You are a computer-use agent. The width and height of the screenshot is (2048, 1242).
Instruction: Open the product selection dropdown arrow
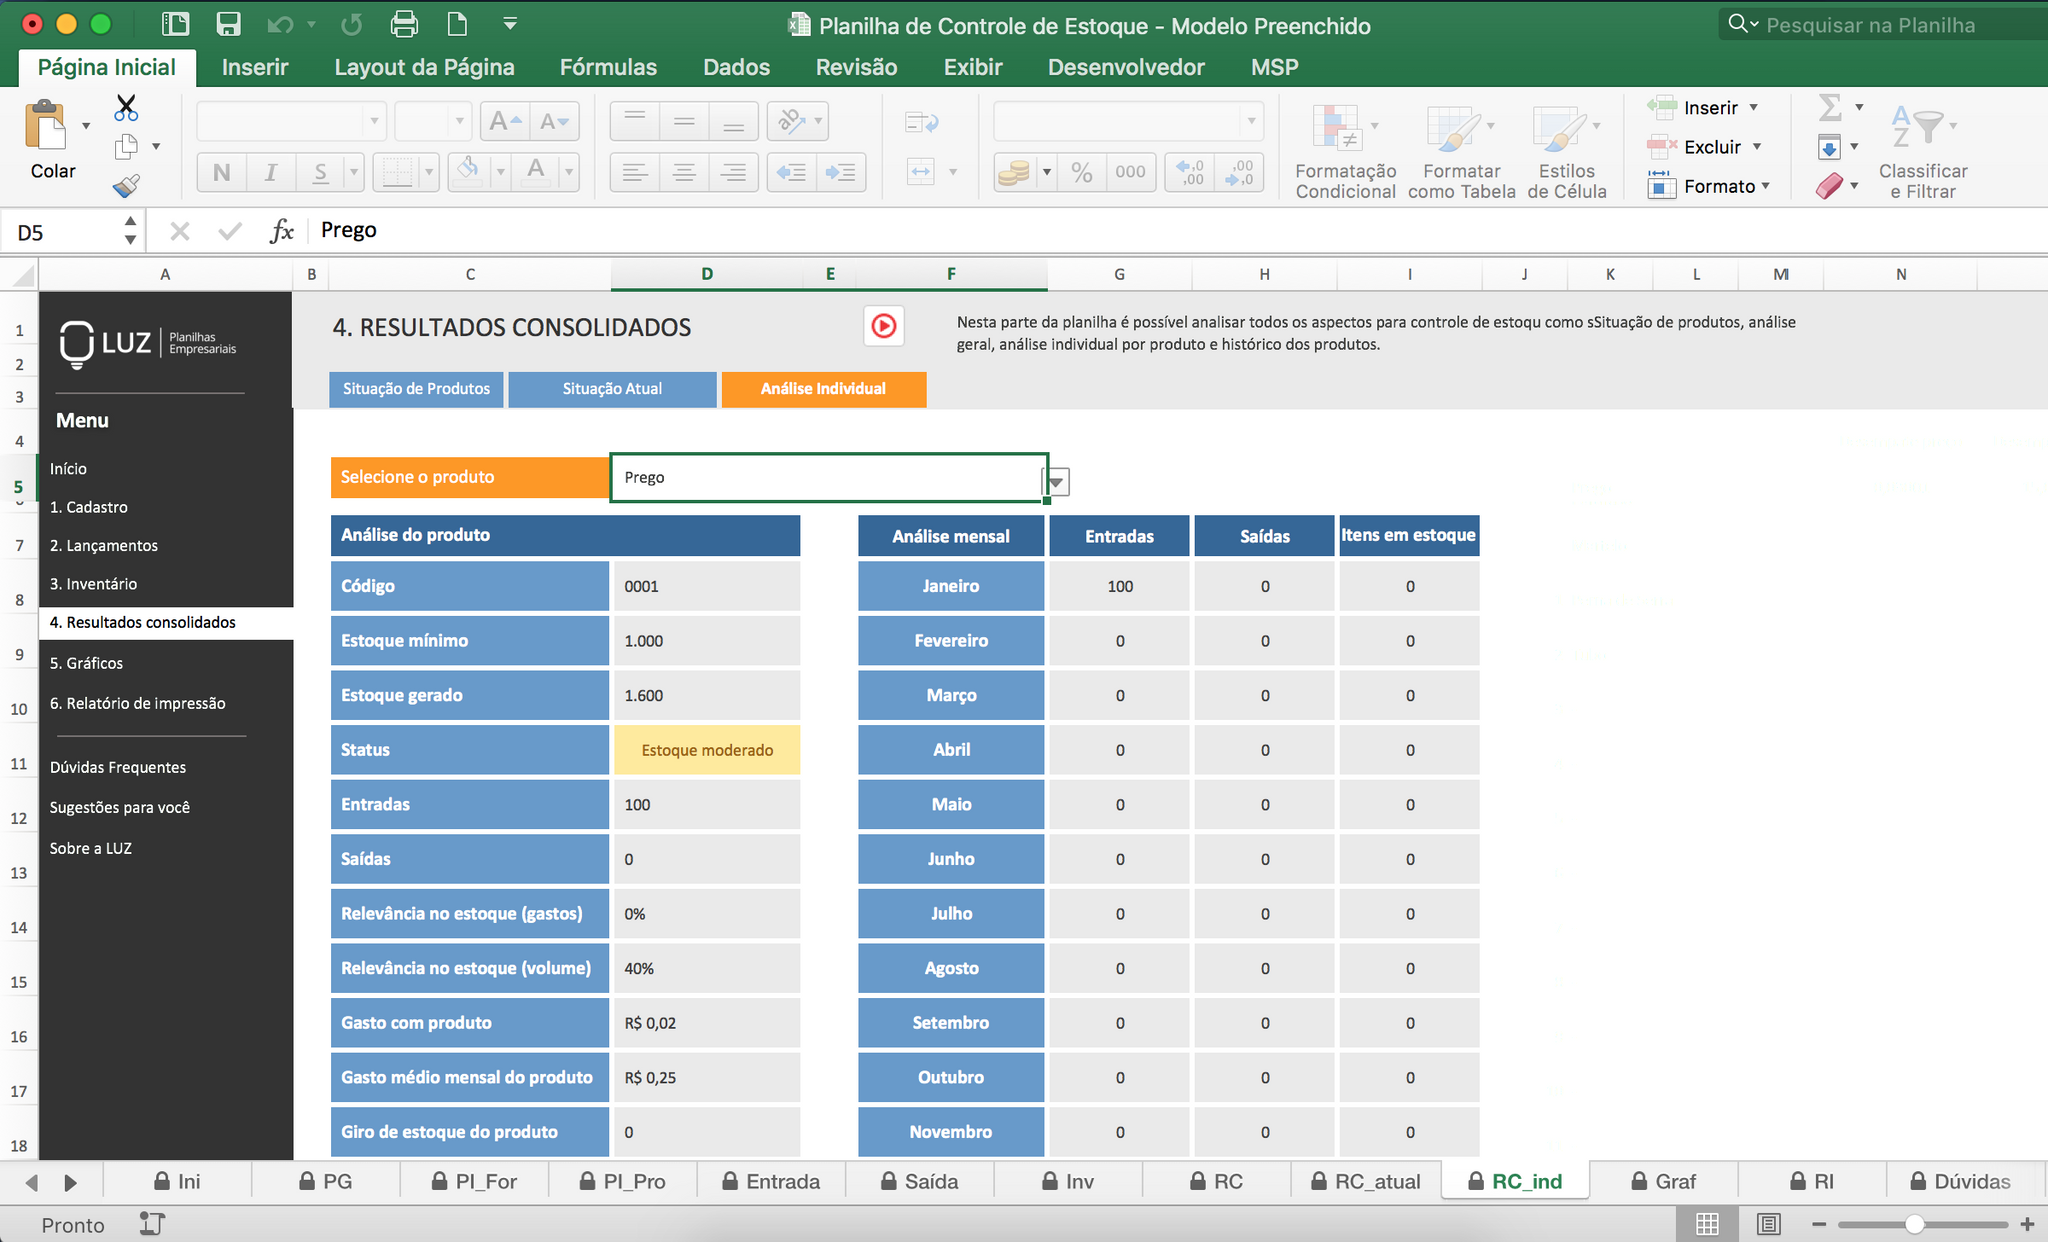[1057, 482]
